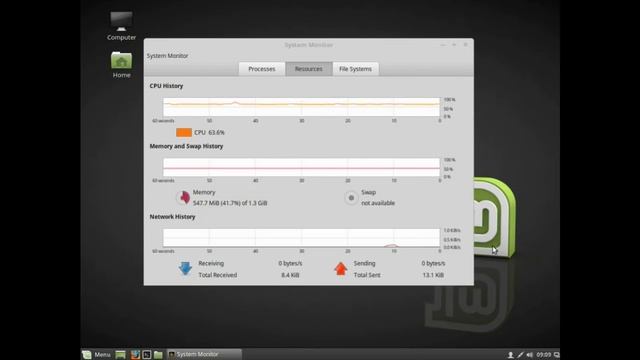The height and width of the screenshot is (360, 640).
Task: Switch to the Processes tab
Action: pos(262,69)
